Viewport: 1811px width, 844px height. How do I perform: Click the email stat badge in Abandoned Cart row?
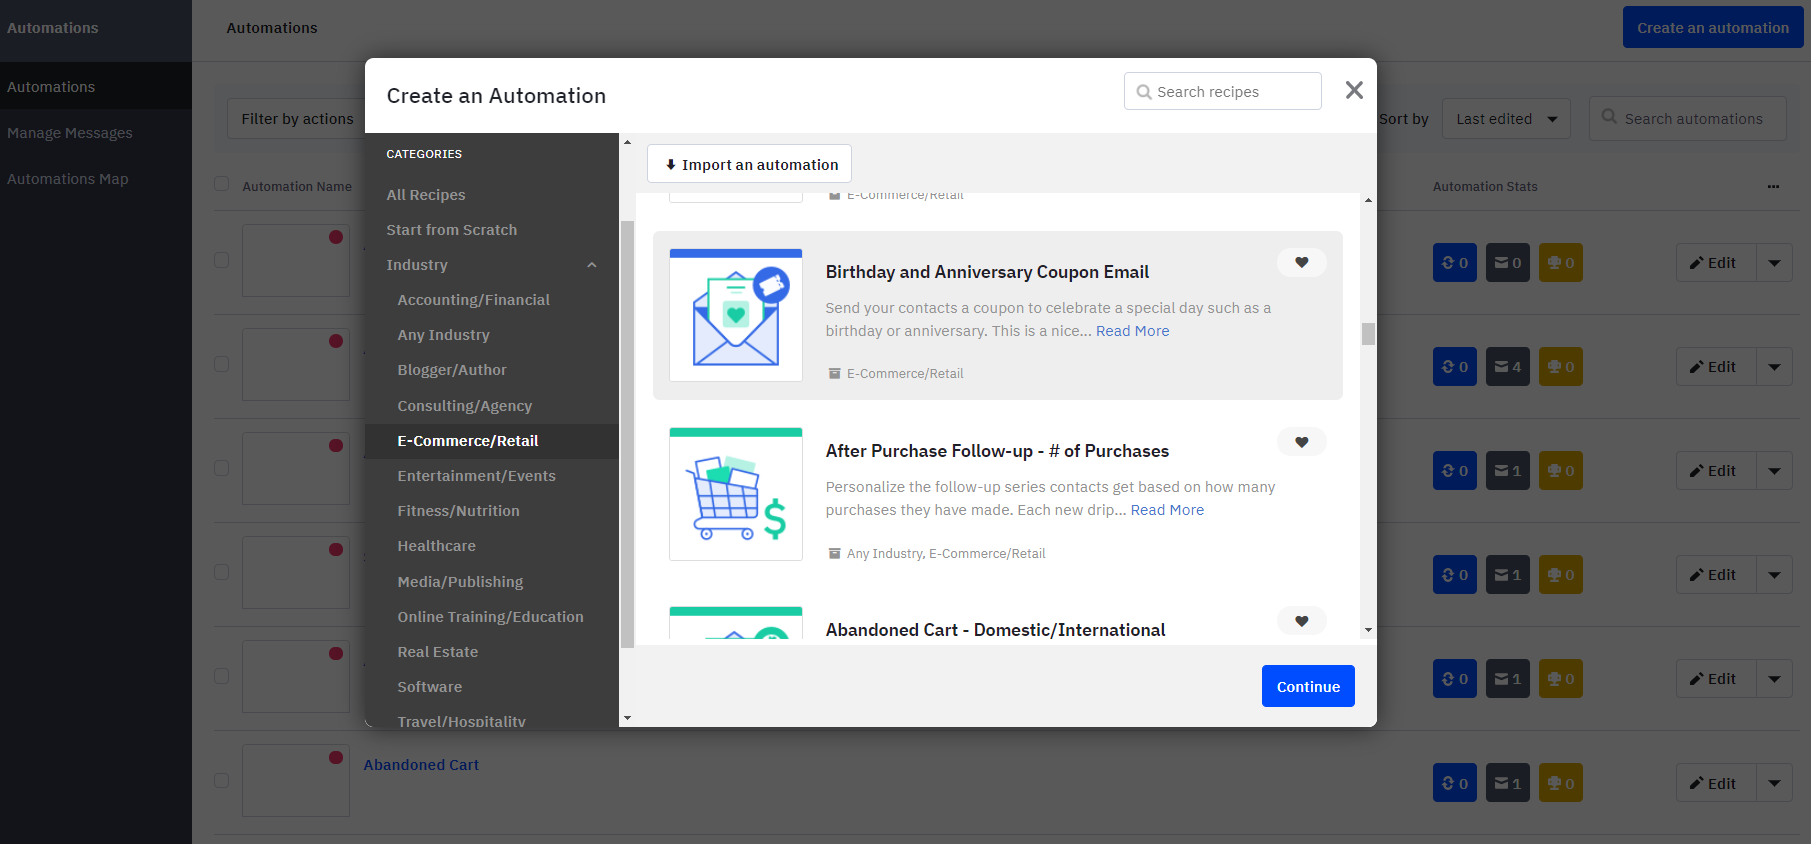point(1508,783)
